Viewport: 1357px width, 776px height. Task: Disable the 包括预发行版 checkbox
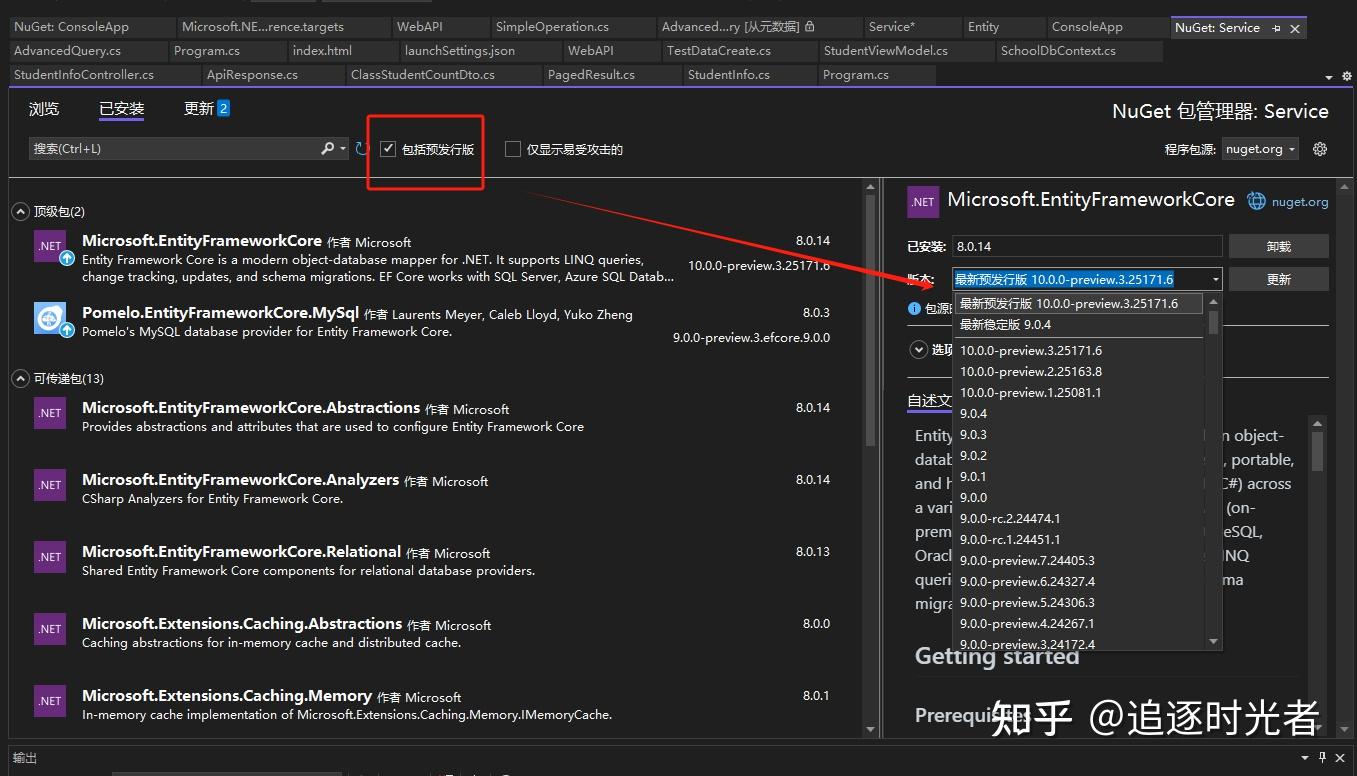click(388, 148)
